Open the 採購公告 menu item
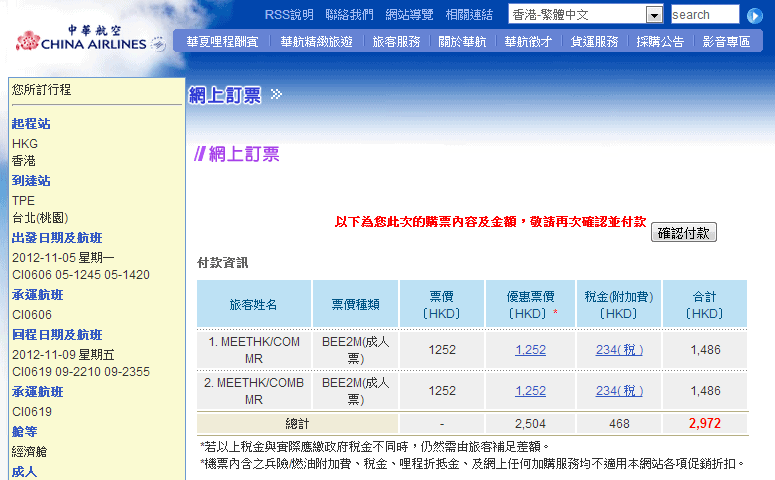775x480 pixels. (660, 42)
